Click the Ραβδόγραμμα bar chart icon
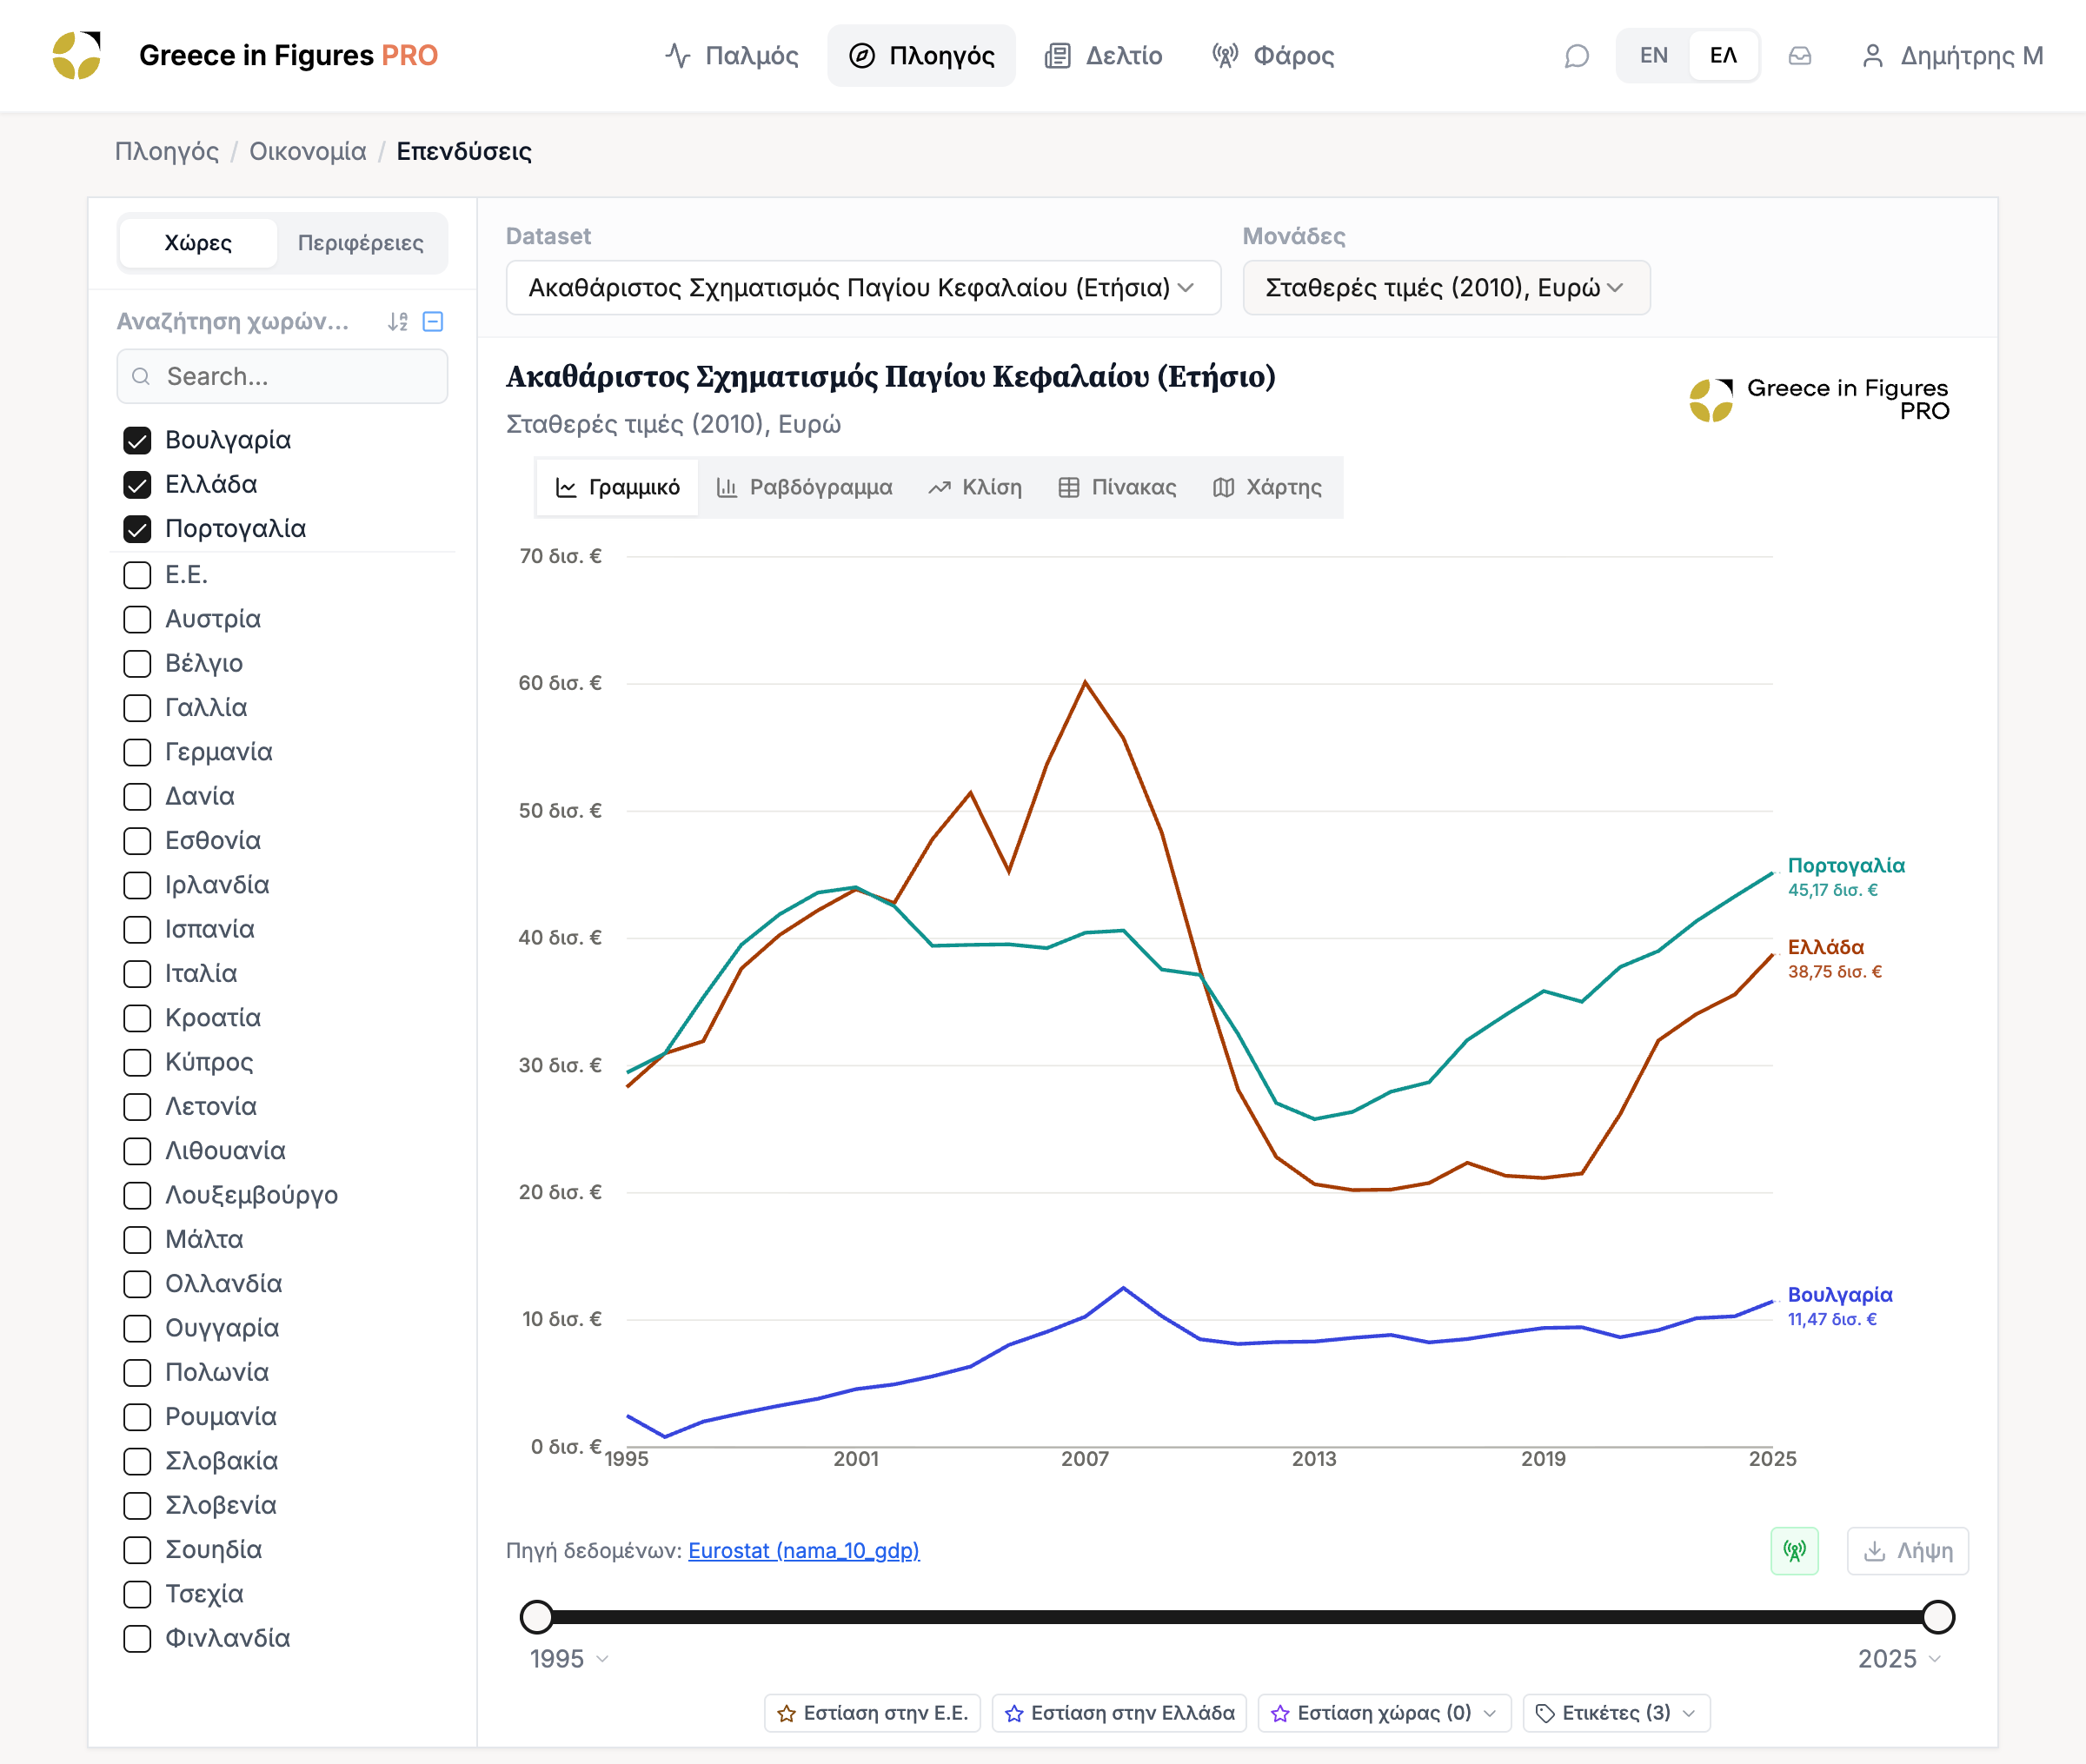Viewport: 2086px width, 1764px height. tap(727, 488)
